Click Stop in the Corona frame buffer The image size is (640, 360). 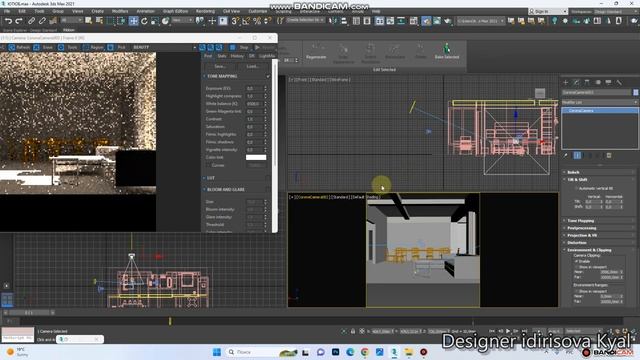tap(240, 47)
